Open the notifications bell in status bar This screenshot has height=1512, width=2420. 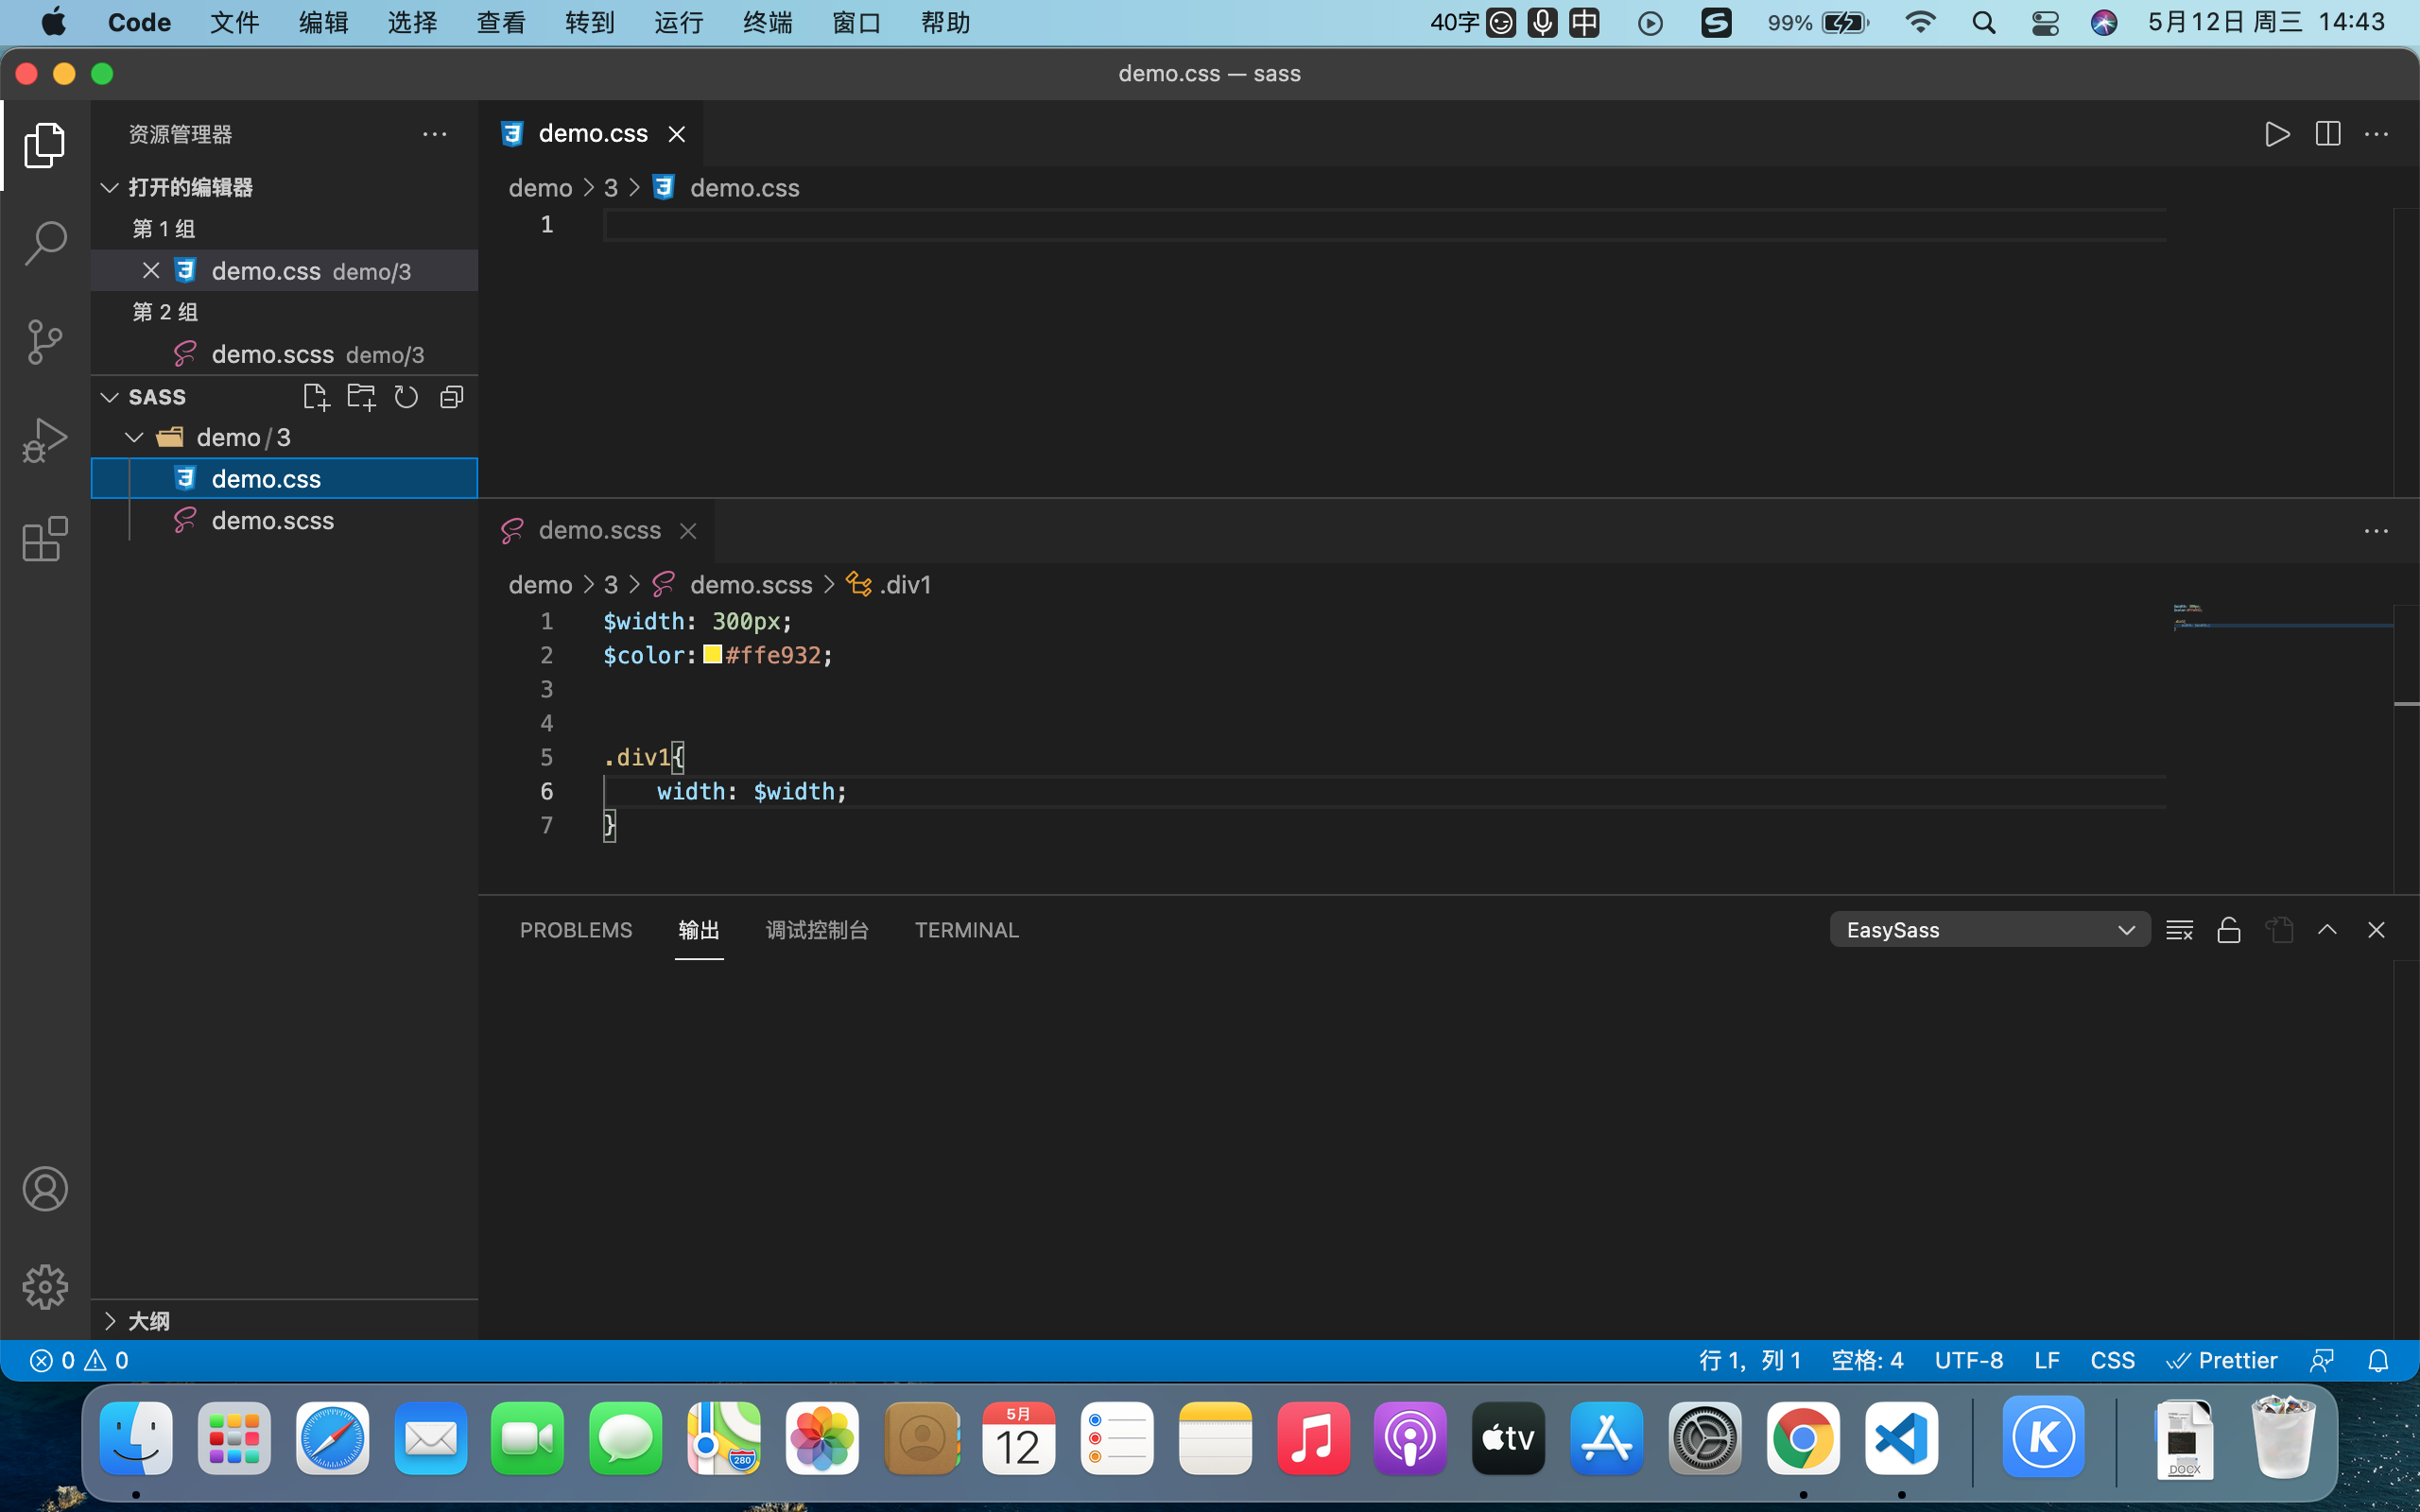click(2379, 1361)
